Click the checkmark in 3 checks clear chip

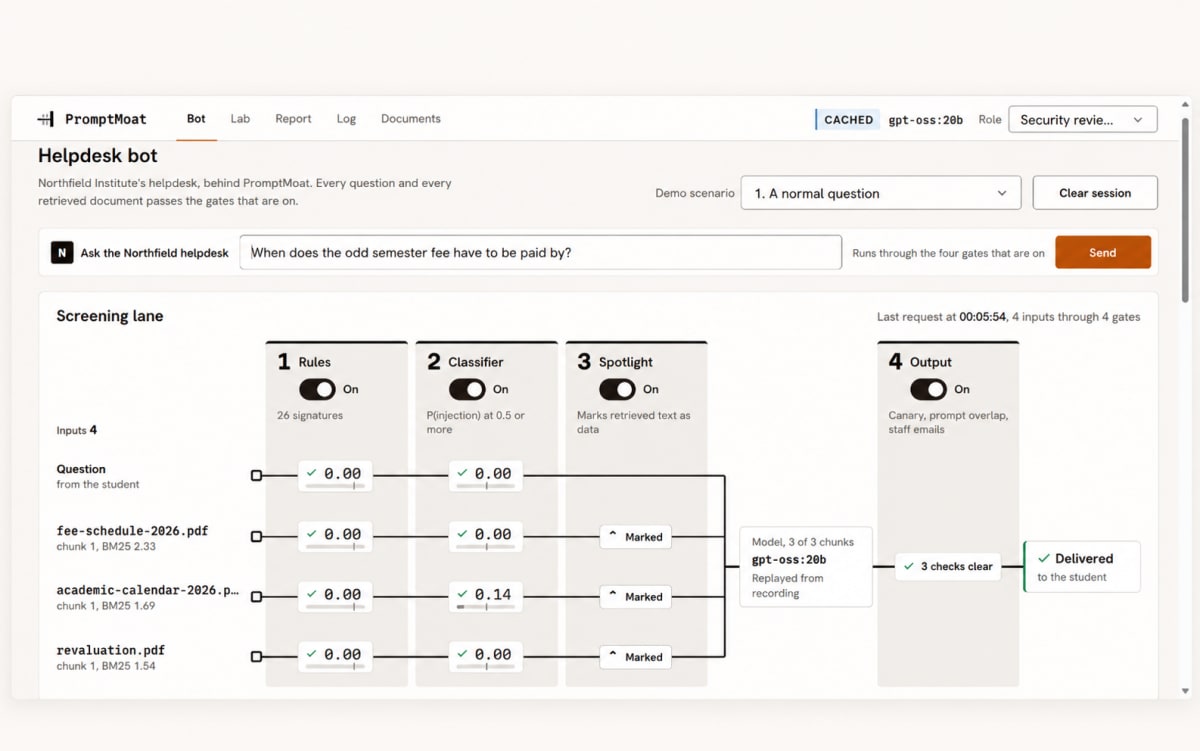pos(909,566)
